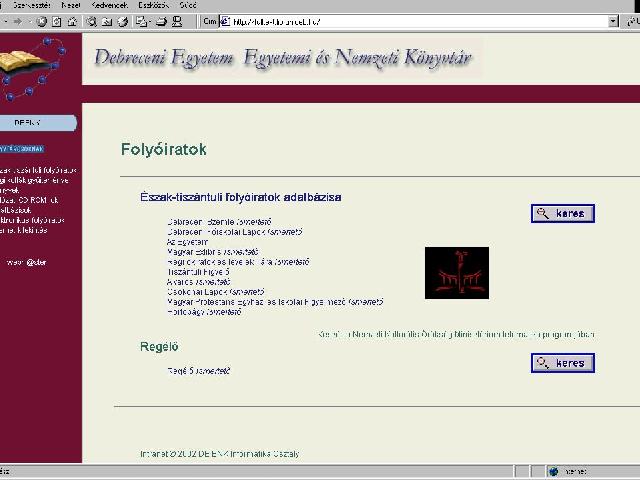Screen dimensions: 640x480
Task: Open the Mail button's dropdown arrow
Action: coord(150,22)
